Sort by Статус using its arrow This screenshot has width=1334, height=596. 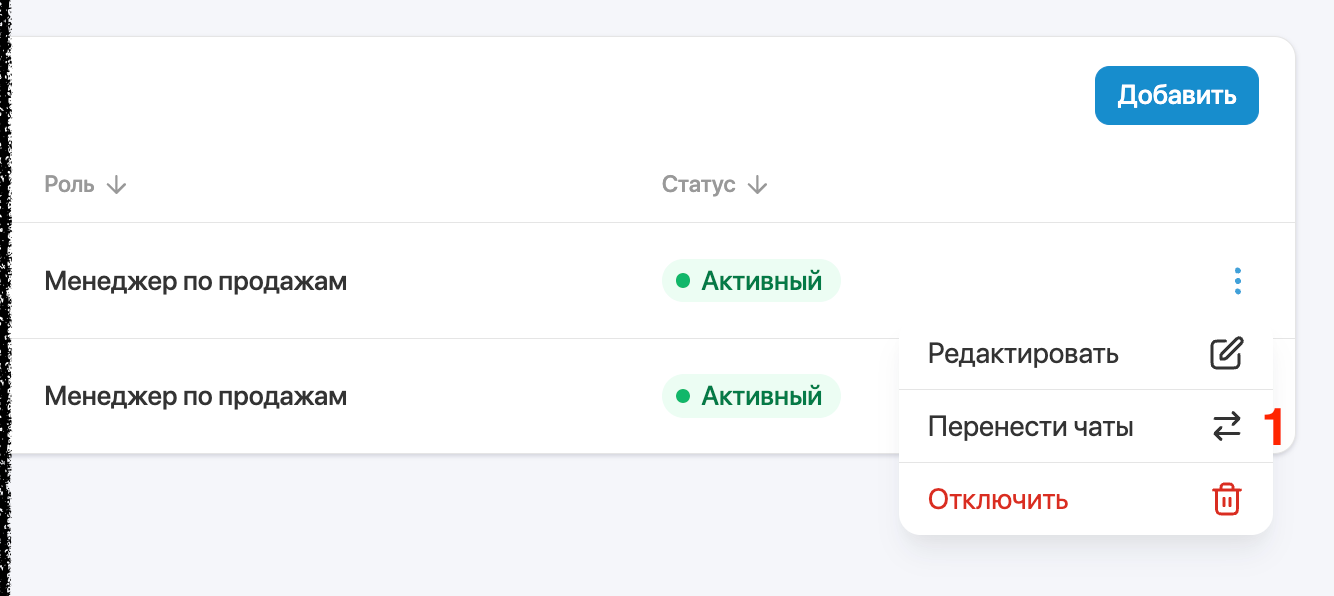click(x=757, y=185)
